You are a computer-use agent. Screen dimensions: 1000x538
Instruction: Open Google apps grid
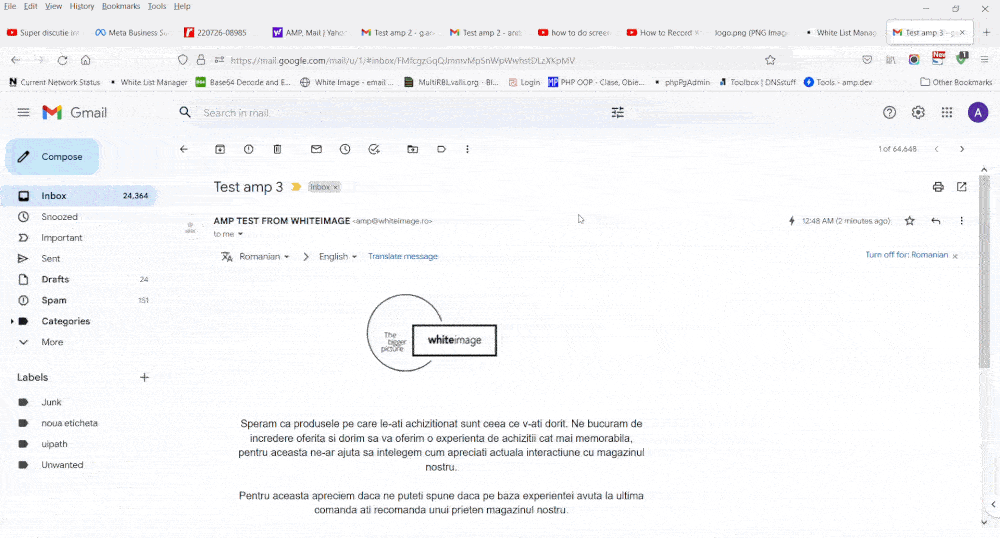[x=947, y=113]
